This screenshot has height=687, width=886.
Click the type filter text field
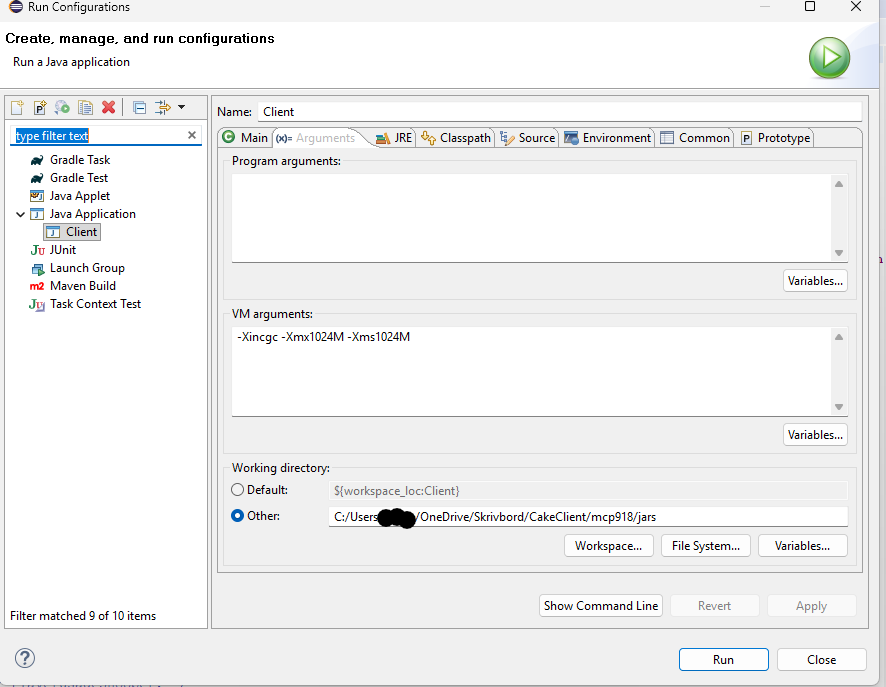98,136
